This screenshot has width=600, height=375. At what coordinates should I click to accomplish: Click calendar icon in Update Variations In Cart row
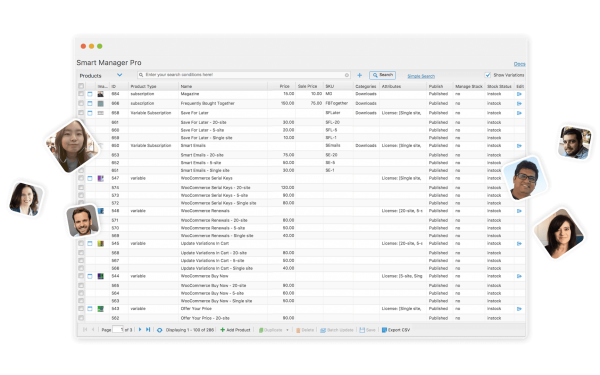pos(90,243)
